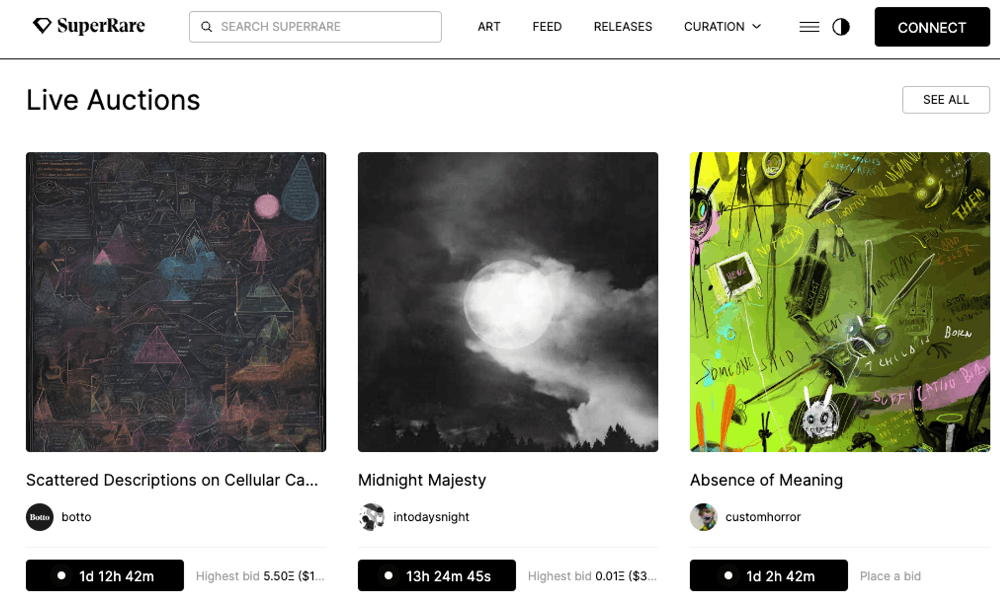Click Place a bid on Absence of Meaning
Screen dimensions: 1000x601
[890, 576]
